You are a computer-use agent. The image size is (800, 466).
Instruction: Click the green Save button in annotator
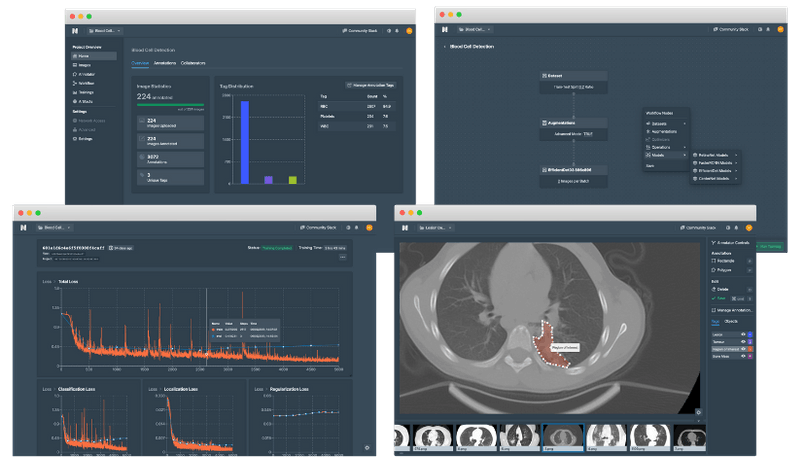click(719, 298)
